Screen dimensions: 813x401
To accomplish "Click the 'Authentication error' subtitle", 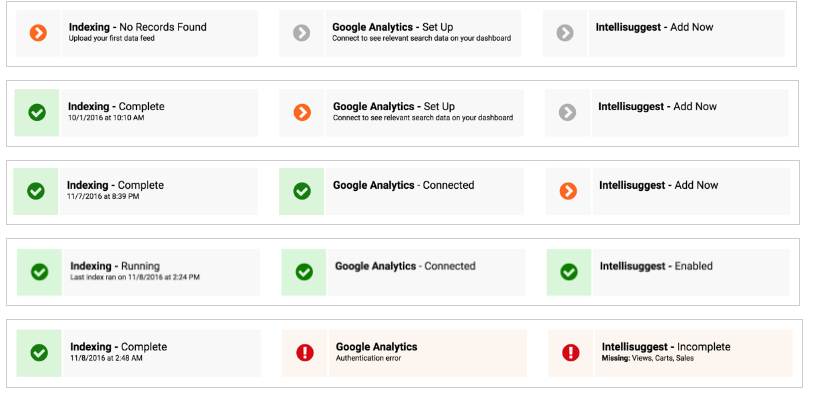I will 368,358.
